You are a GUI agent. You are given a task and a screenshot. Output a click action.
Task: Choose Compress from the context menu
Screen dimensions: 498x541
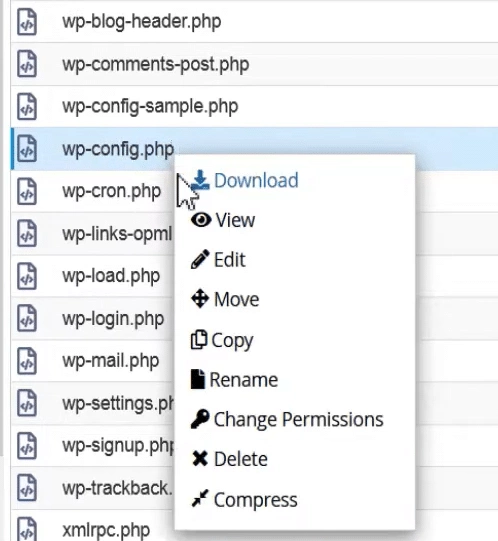255,500
